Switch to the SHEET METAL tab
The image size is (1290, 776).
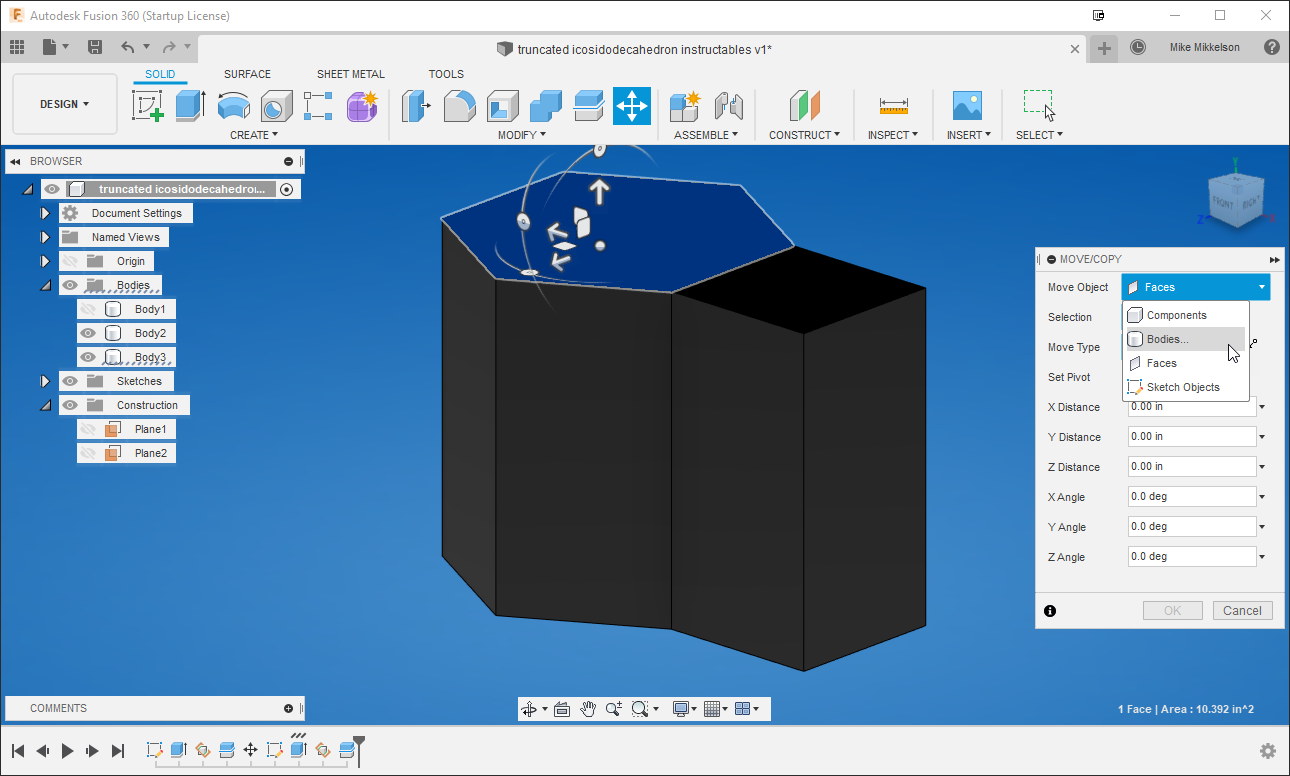350,73
